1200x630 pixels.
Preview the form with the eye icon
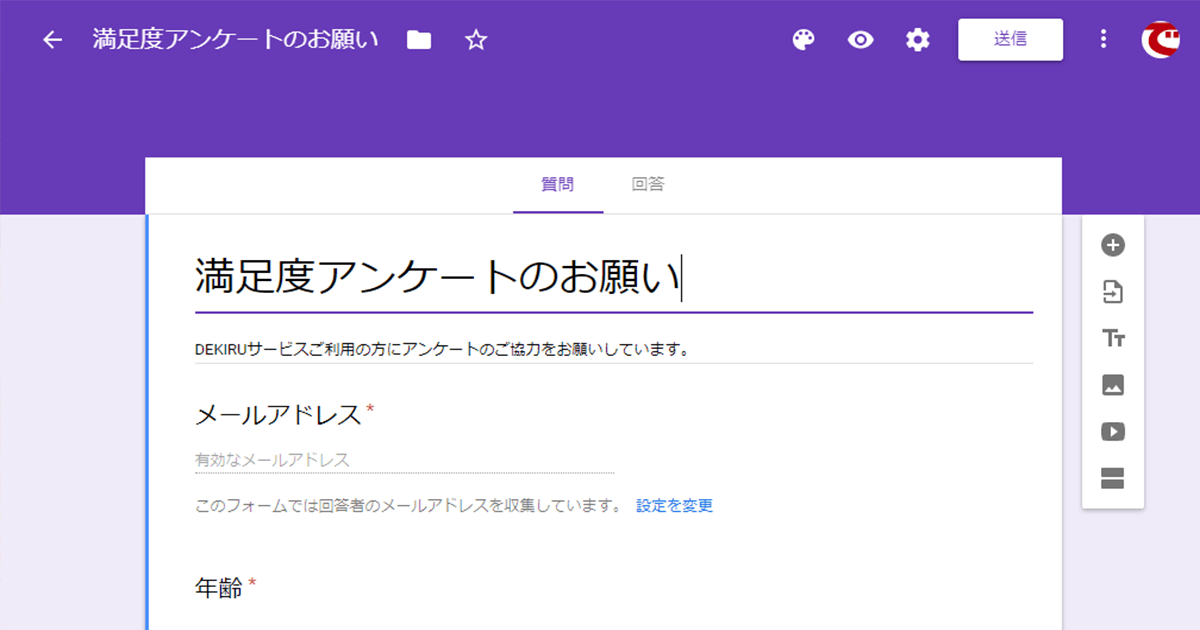[860, 40]
